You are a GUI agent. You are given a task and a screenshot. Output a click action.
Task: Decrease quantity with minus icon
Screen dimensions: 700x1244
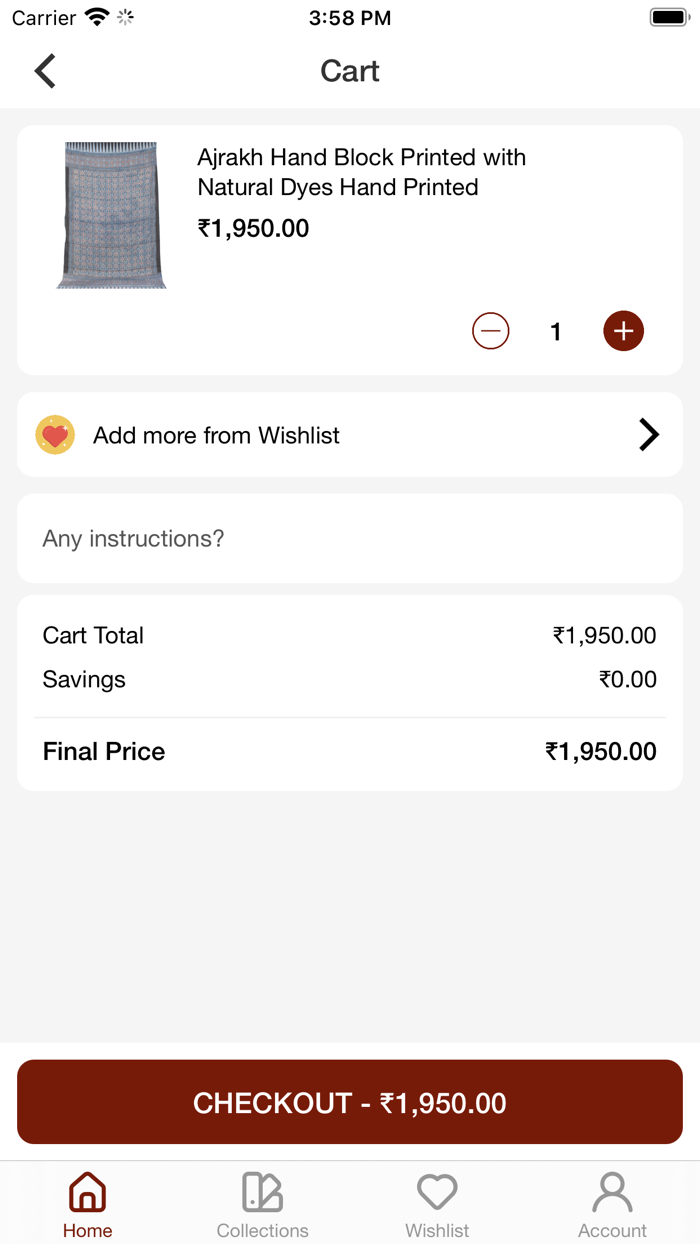tap(491, 331)
